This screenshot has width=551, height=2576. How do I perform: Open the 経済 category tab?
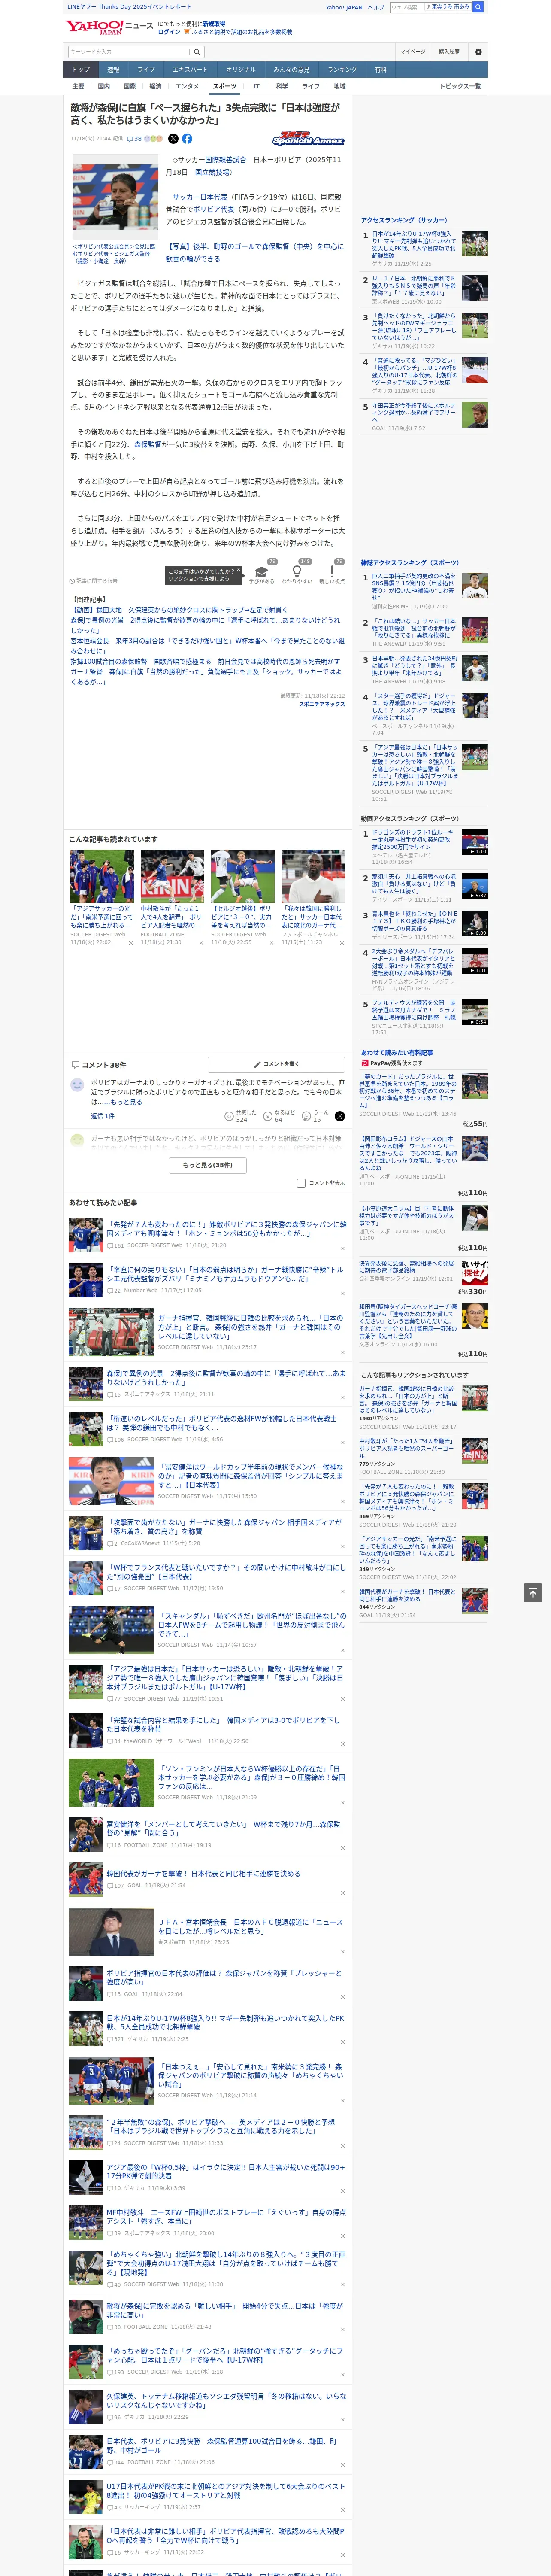155,86
